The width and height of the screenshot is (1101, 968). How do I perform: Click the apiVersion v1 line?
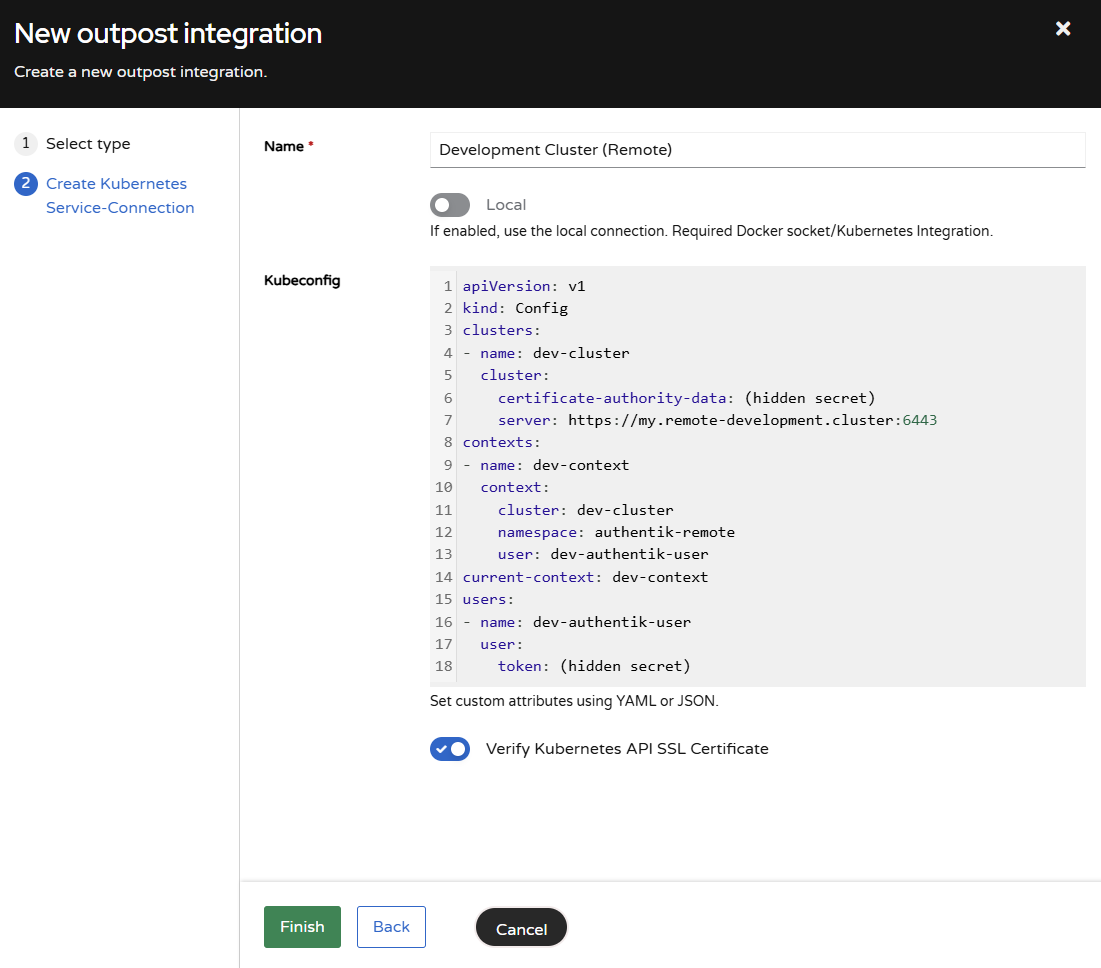(524, 286)
